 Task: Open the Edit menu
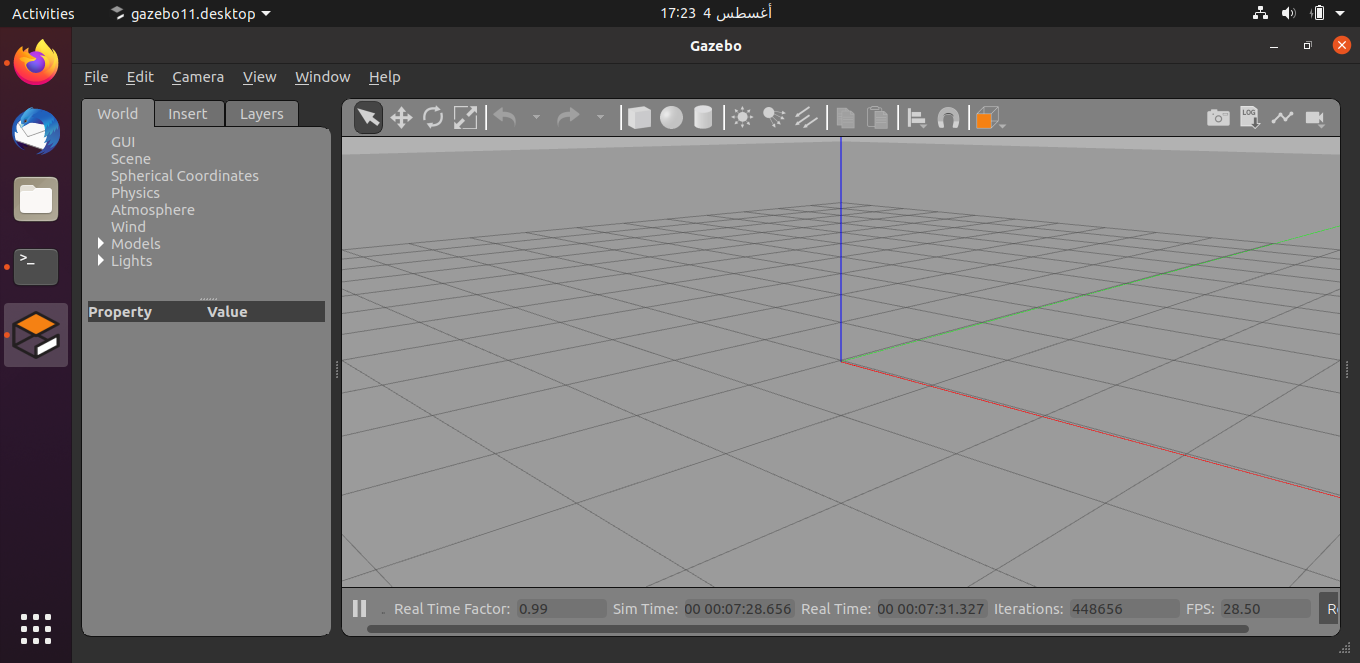pyautogui.click(x=140, y=77)
